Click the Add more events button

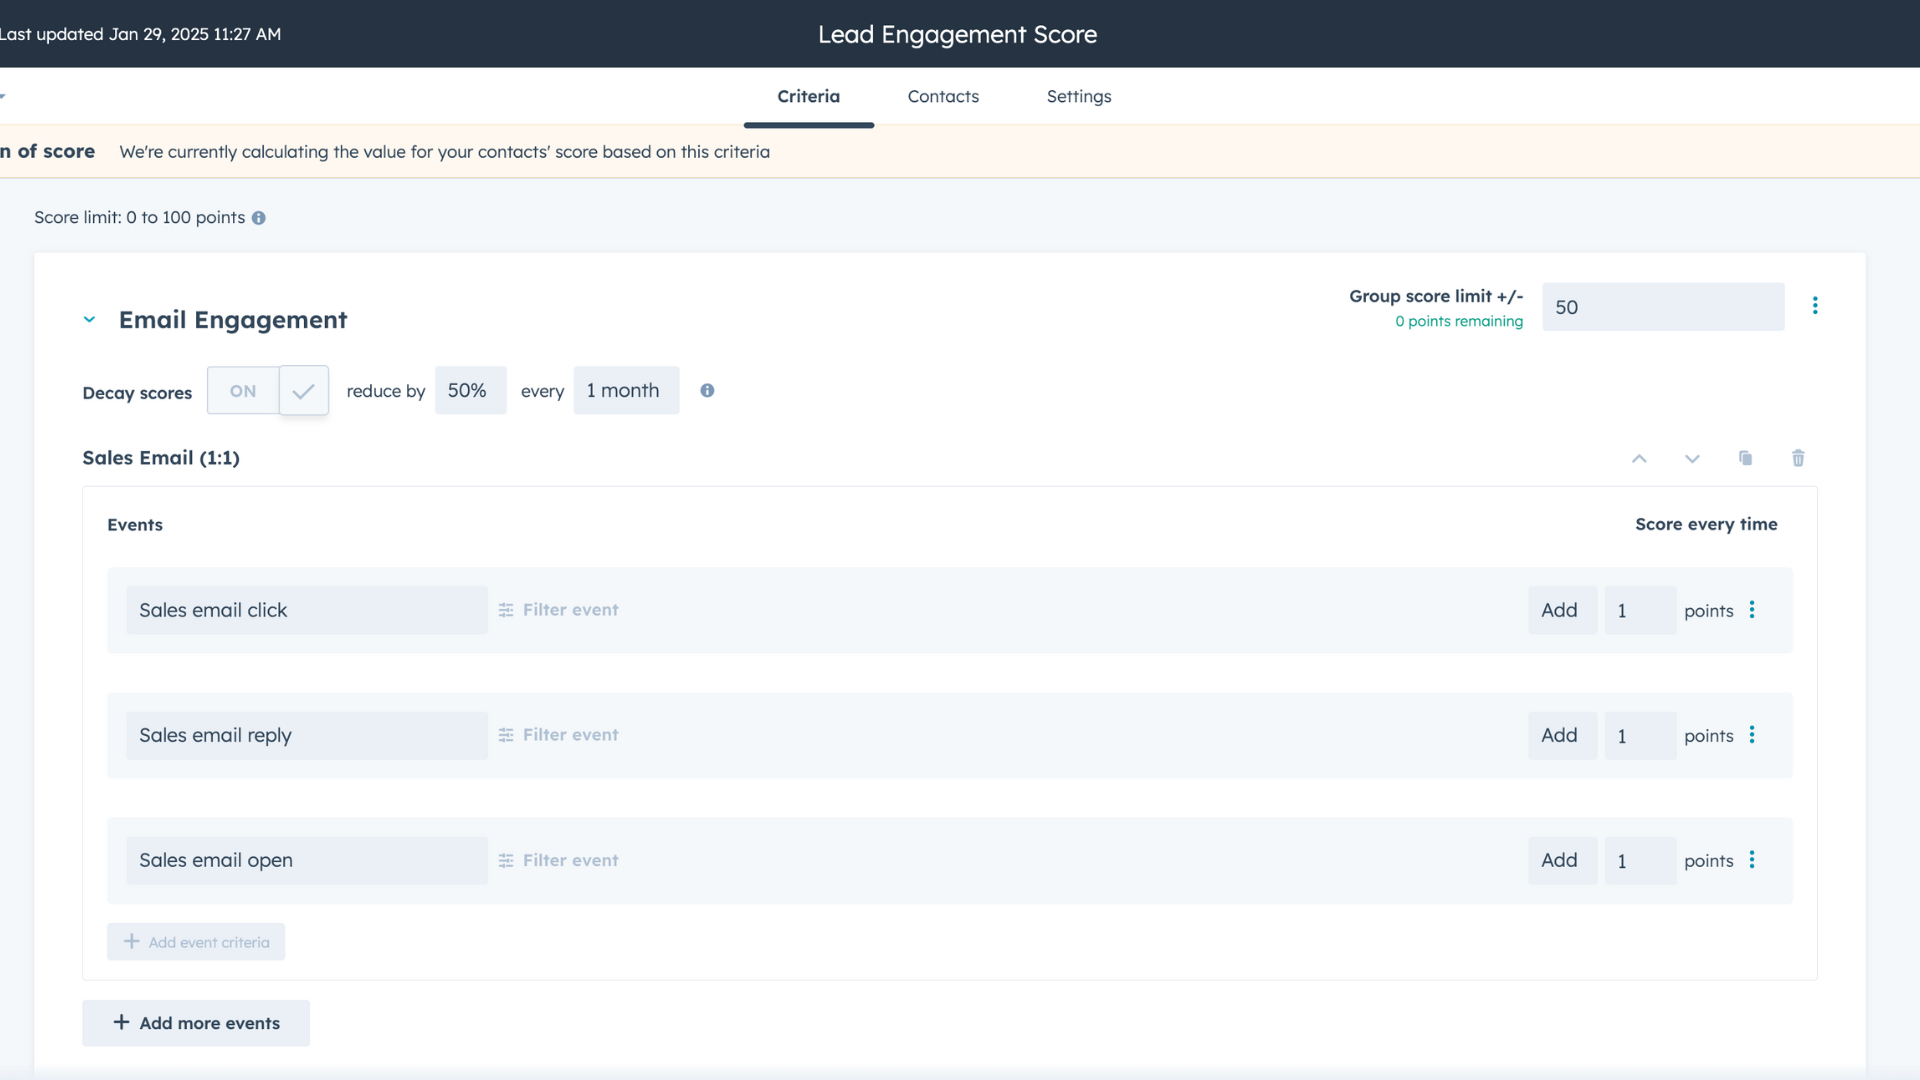(196, 1023)
